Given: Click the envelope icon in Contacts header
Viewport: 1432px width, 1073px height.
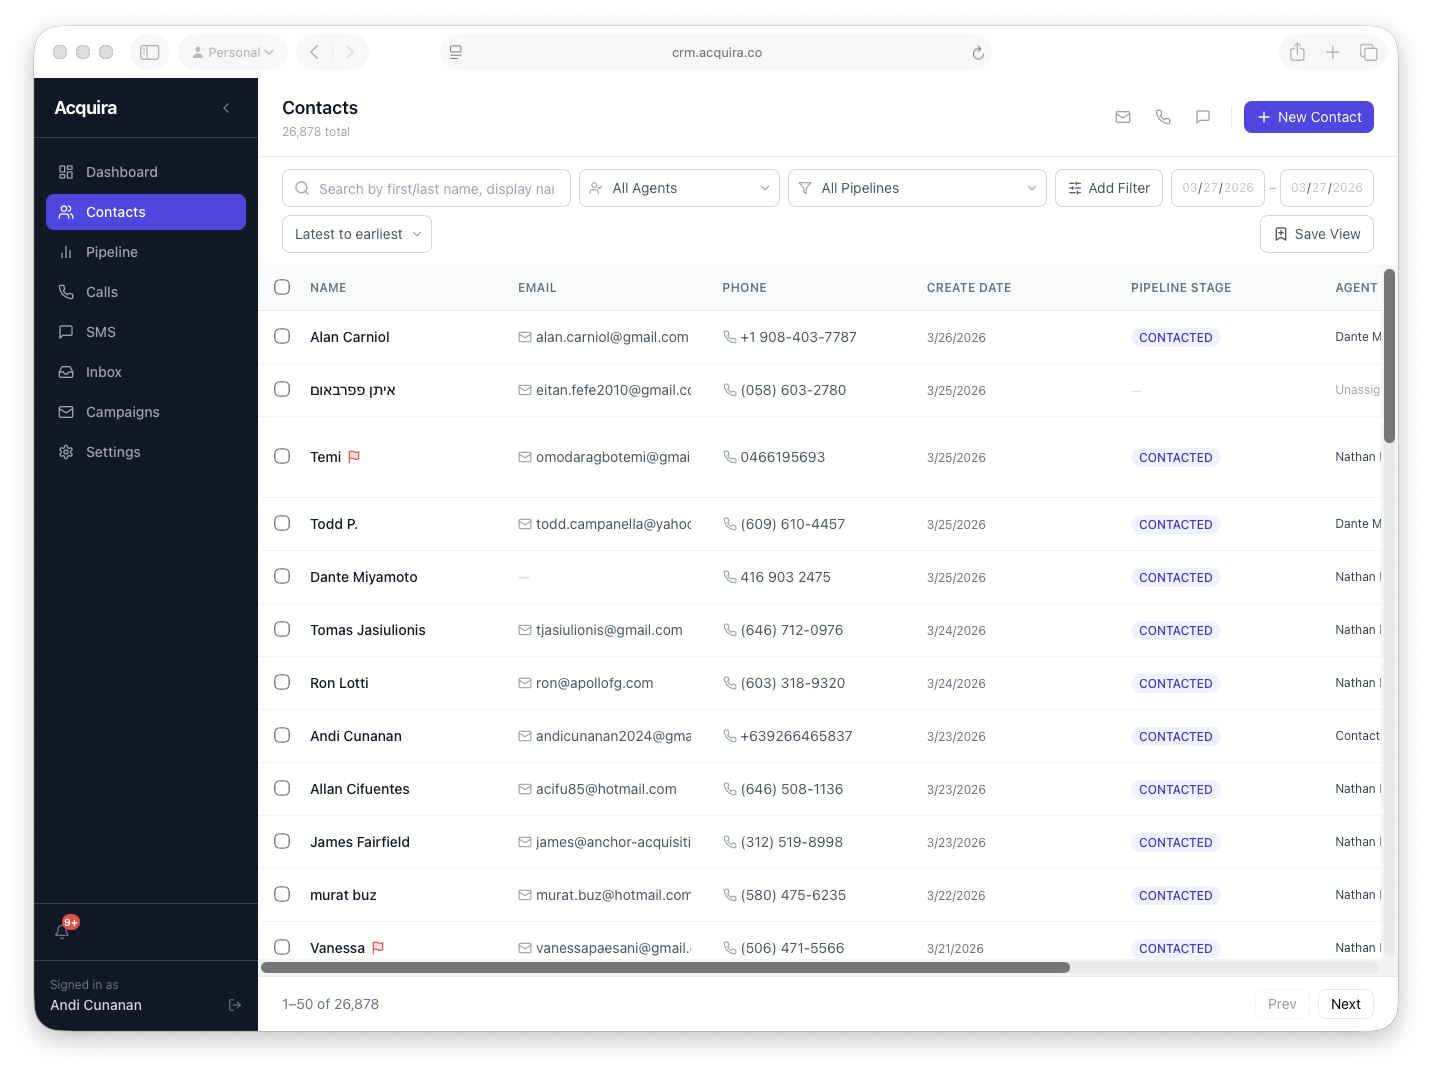Looking at the screenshot, I should pos(1123,117).
